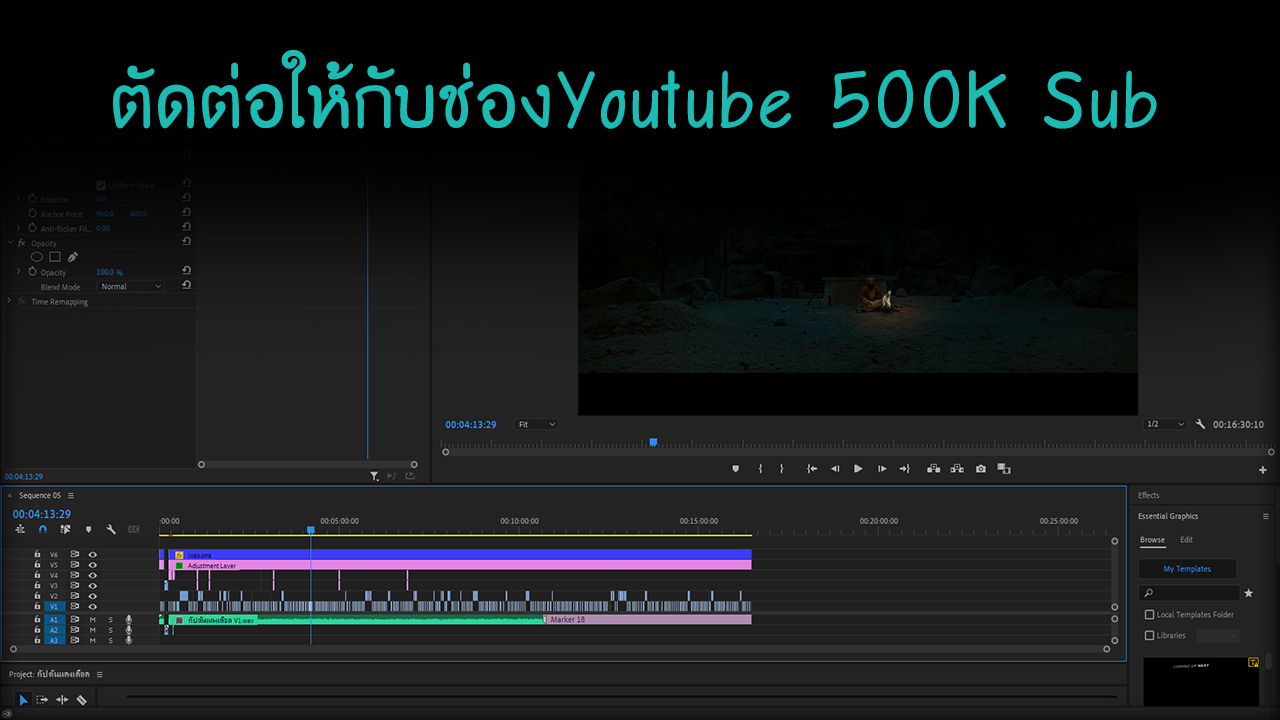
Task: Open Program Monitor Button Editor plus
Action: (1263, 470)
